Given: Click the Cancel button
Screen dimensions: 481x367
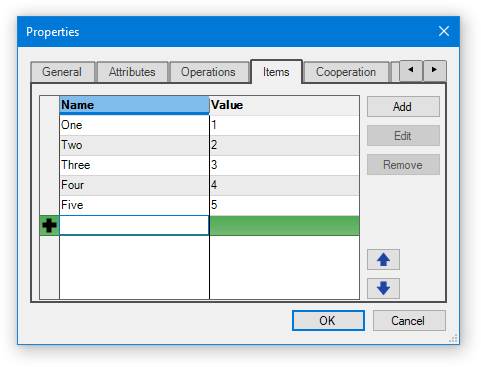Looking at the screenshot, I should pyautogui.click(x=409, y=321).
